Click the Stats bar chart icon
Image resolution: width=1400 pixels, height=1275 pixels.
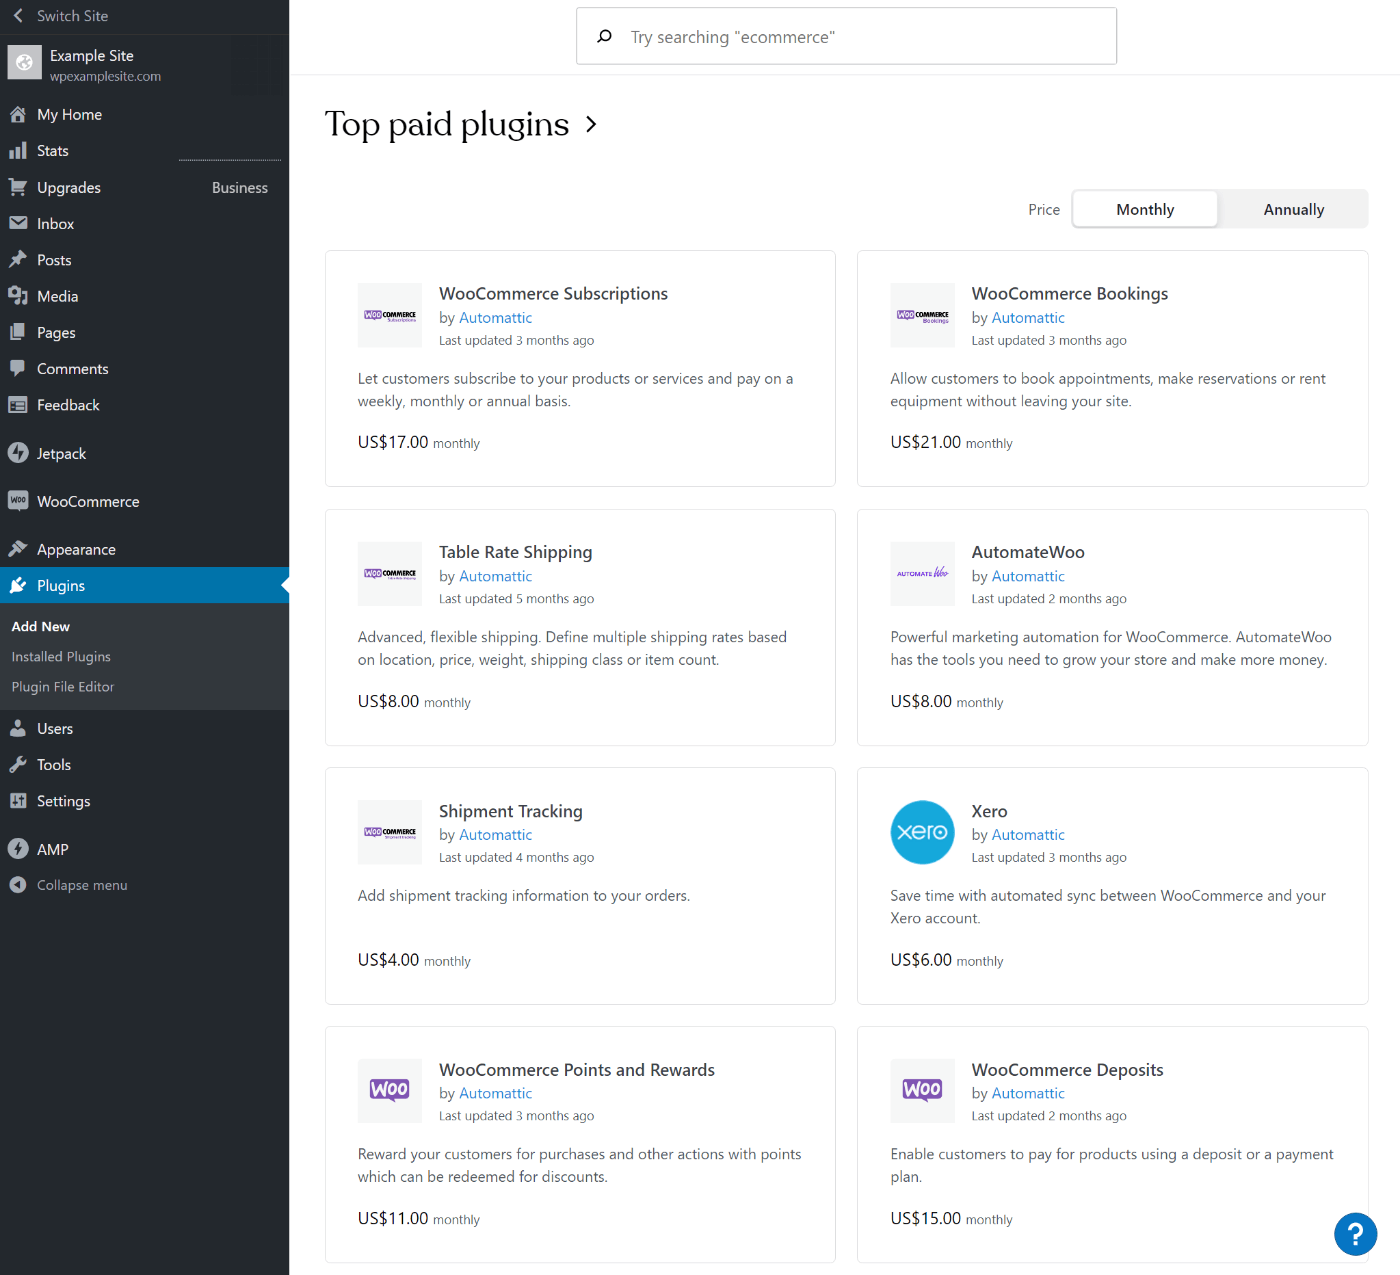coord(18,151)
